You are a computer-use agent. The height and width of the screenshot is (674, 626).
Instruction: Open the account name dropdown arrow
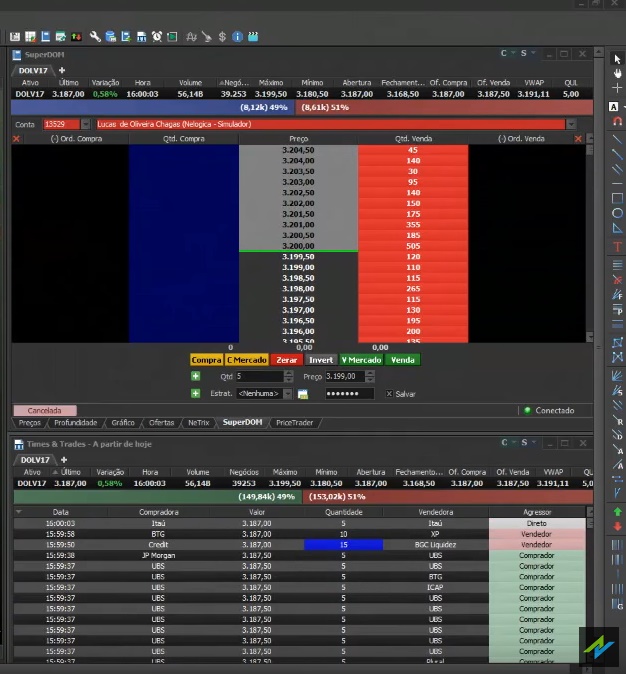pos(571,124)
